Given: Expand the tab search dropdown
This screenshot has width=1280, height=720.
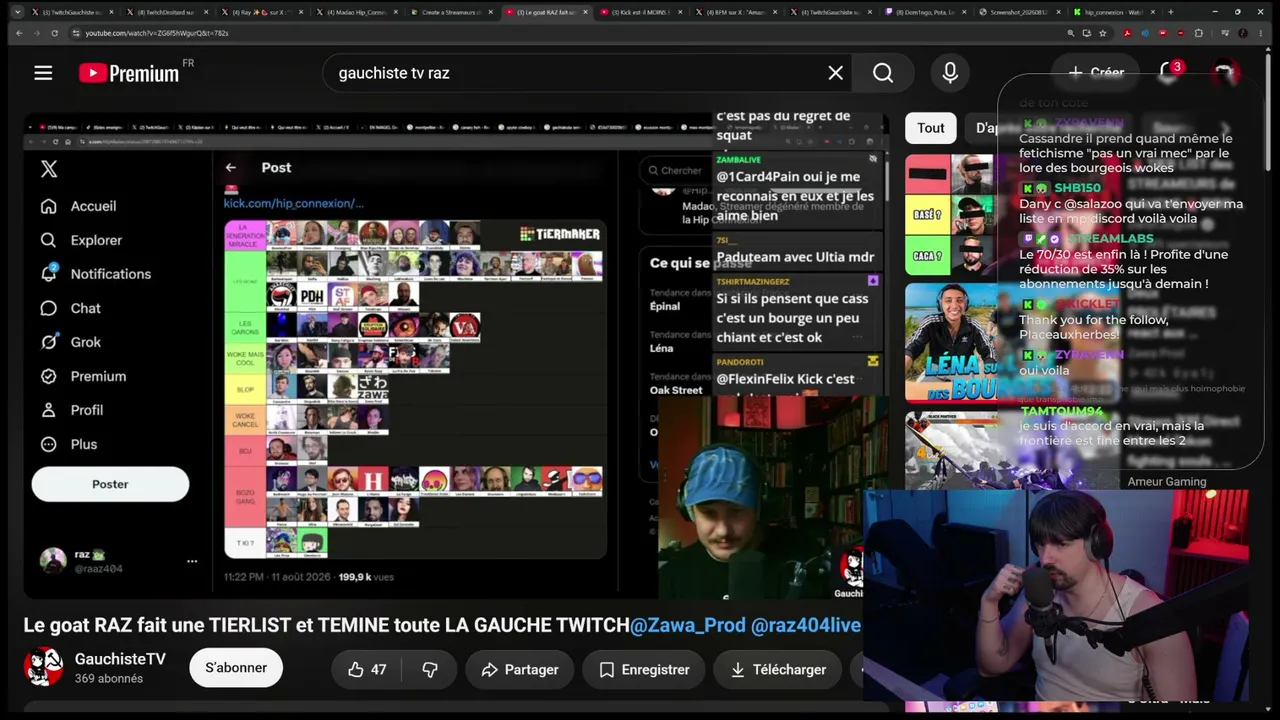Looking at the screenshot, I should [17, 12].
